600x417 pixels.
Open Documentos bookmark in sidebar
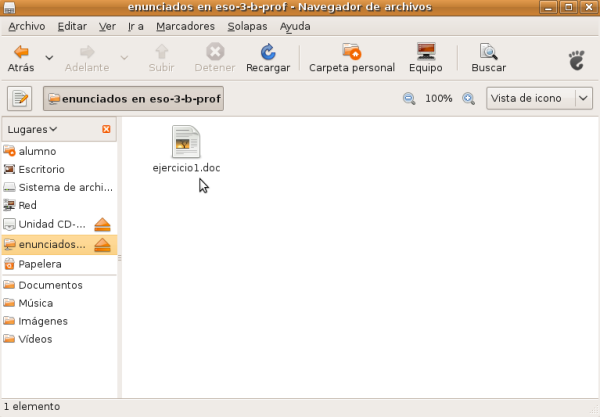point(50,285)
